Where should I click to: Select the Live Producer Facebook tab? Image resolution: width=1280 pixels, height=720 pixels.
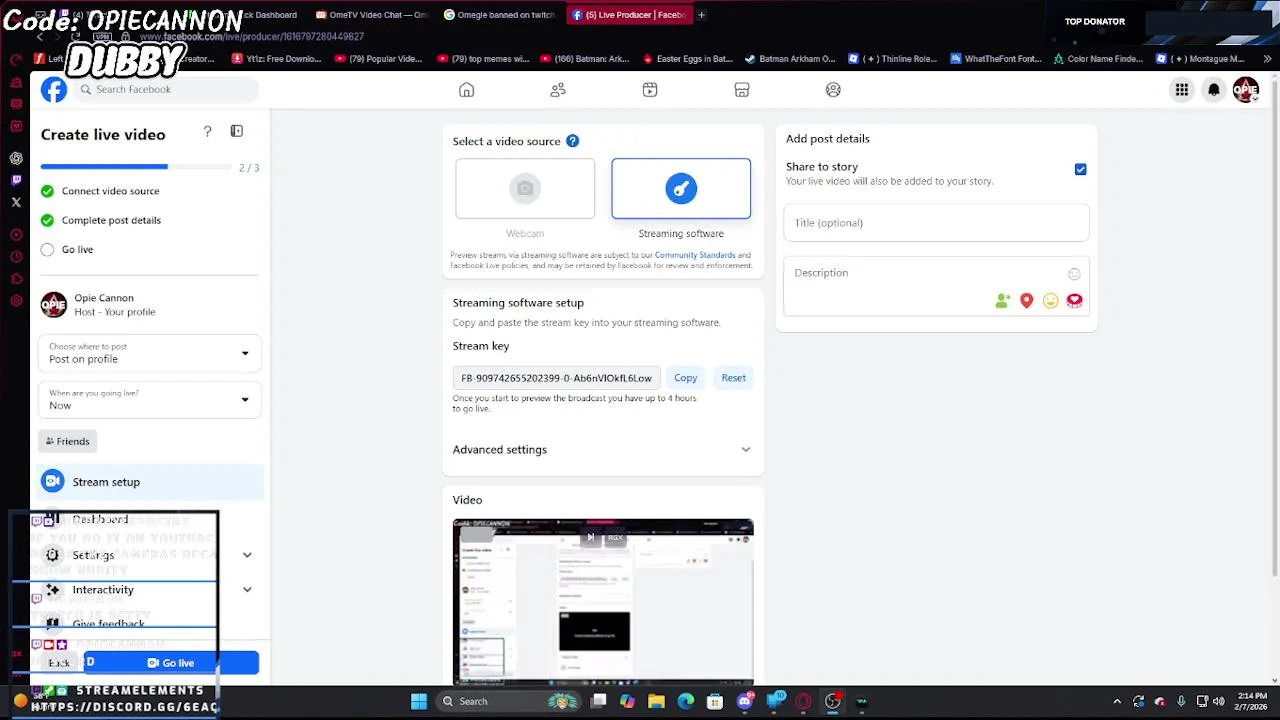[x=630, y=15]
